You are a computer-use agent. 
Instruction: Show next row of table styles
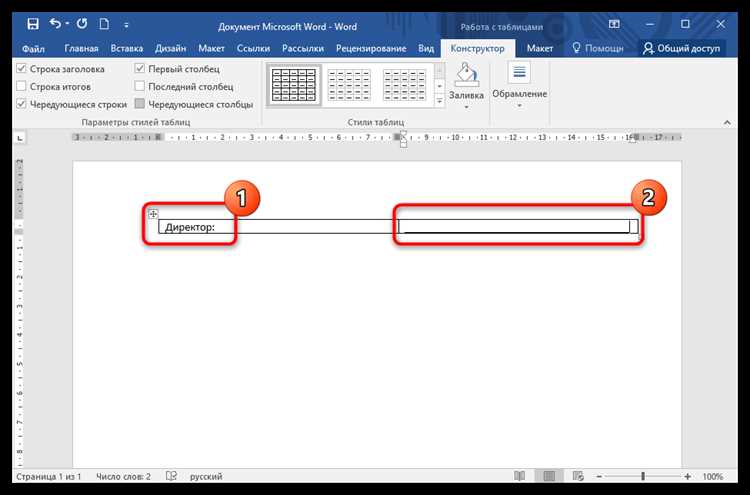tap(439, 87)
